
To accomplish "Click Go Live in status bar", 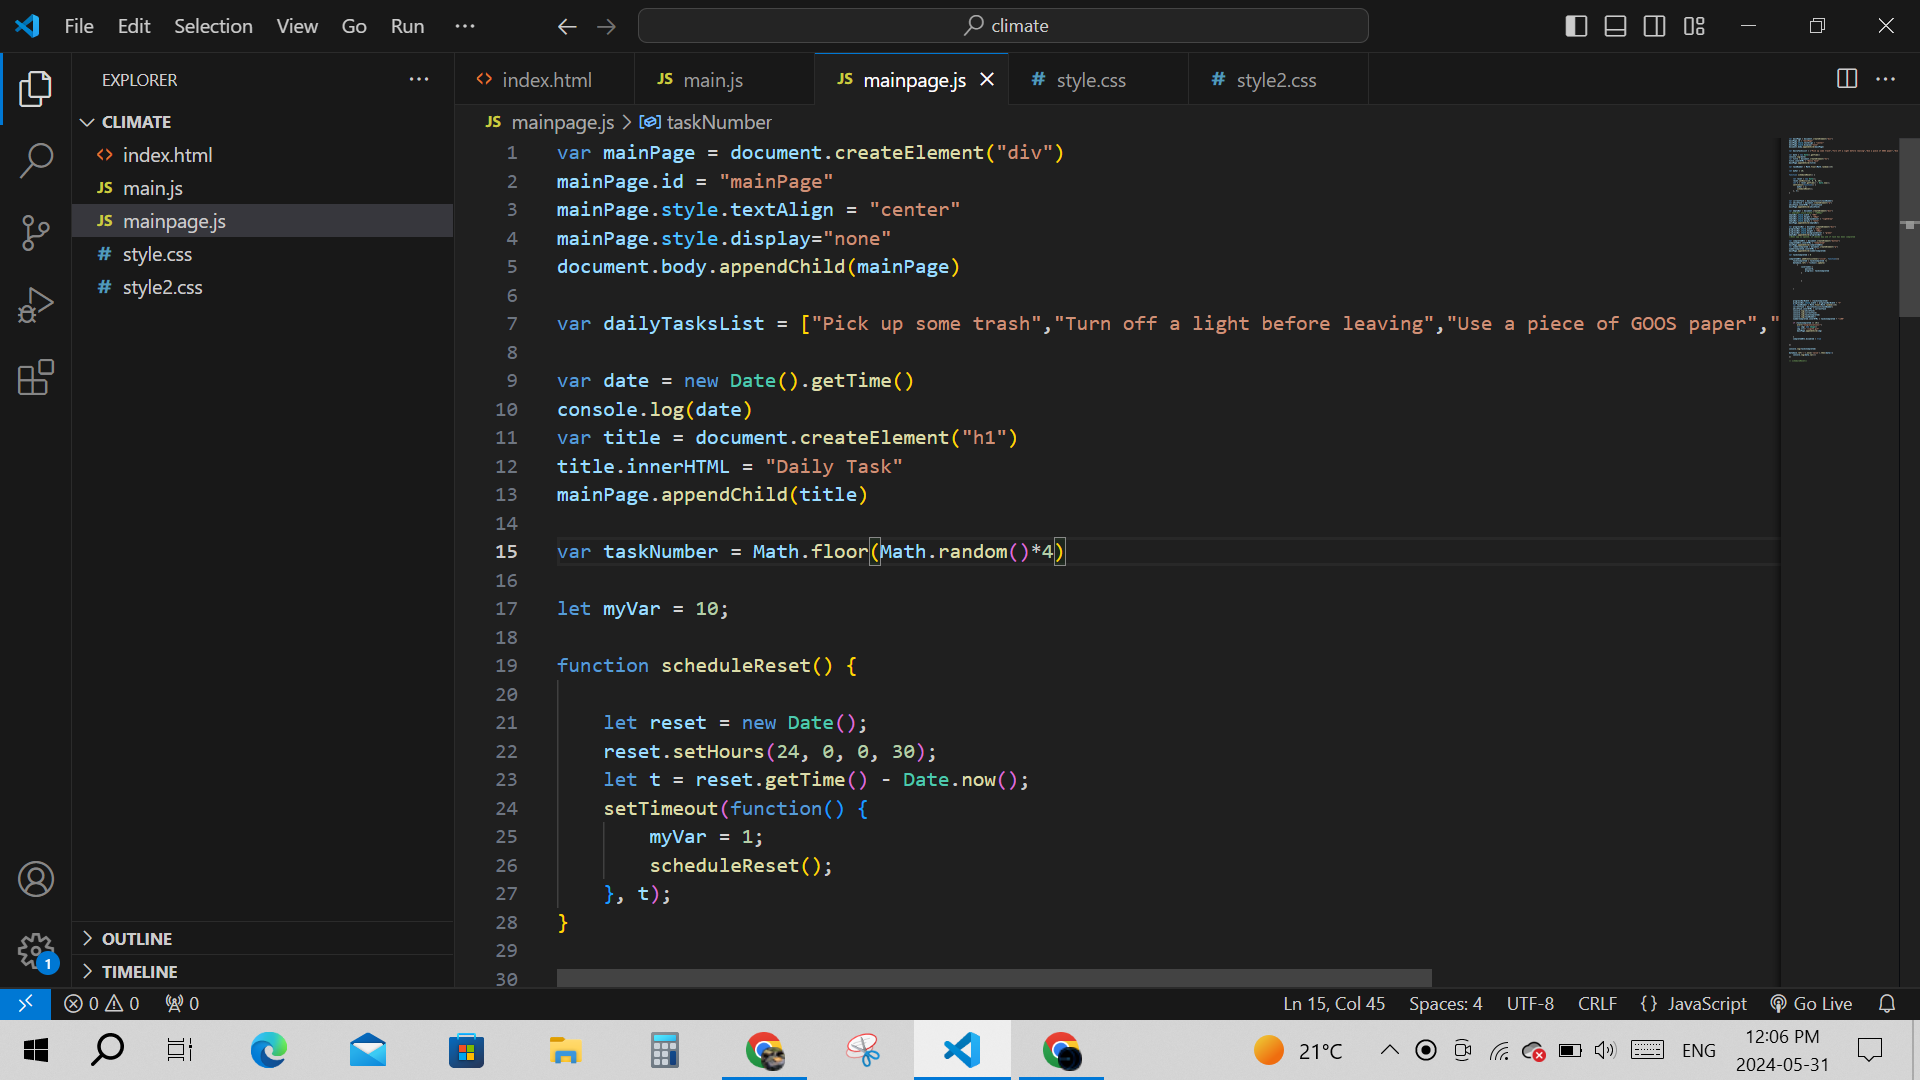I will (1811, 1003).
